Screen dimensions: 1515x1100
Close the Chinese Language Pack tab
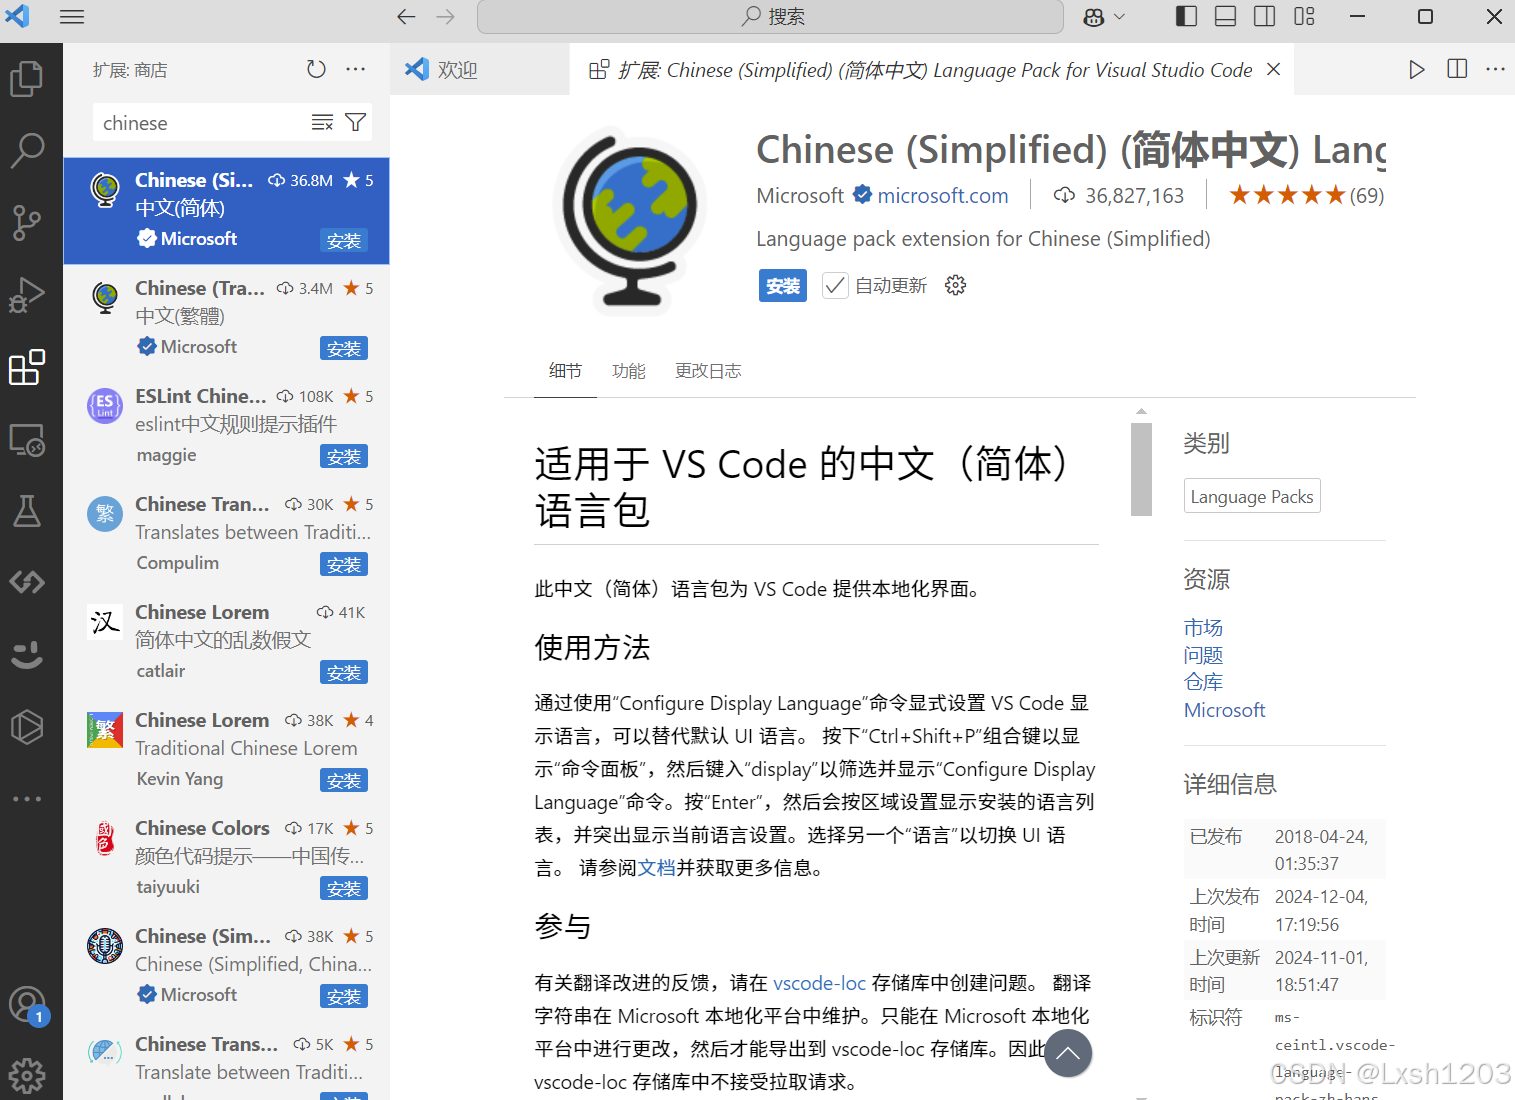tap(1274, 69)
